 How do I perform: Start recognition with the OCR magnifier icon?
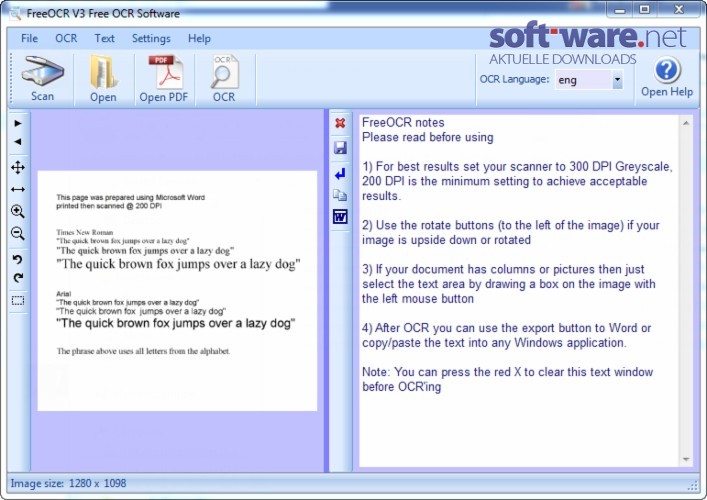point(225,72)
